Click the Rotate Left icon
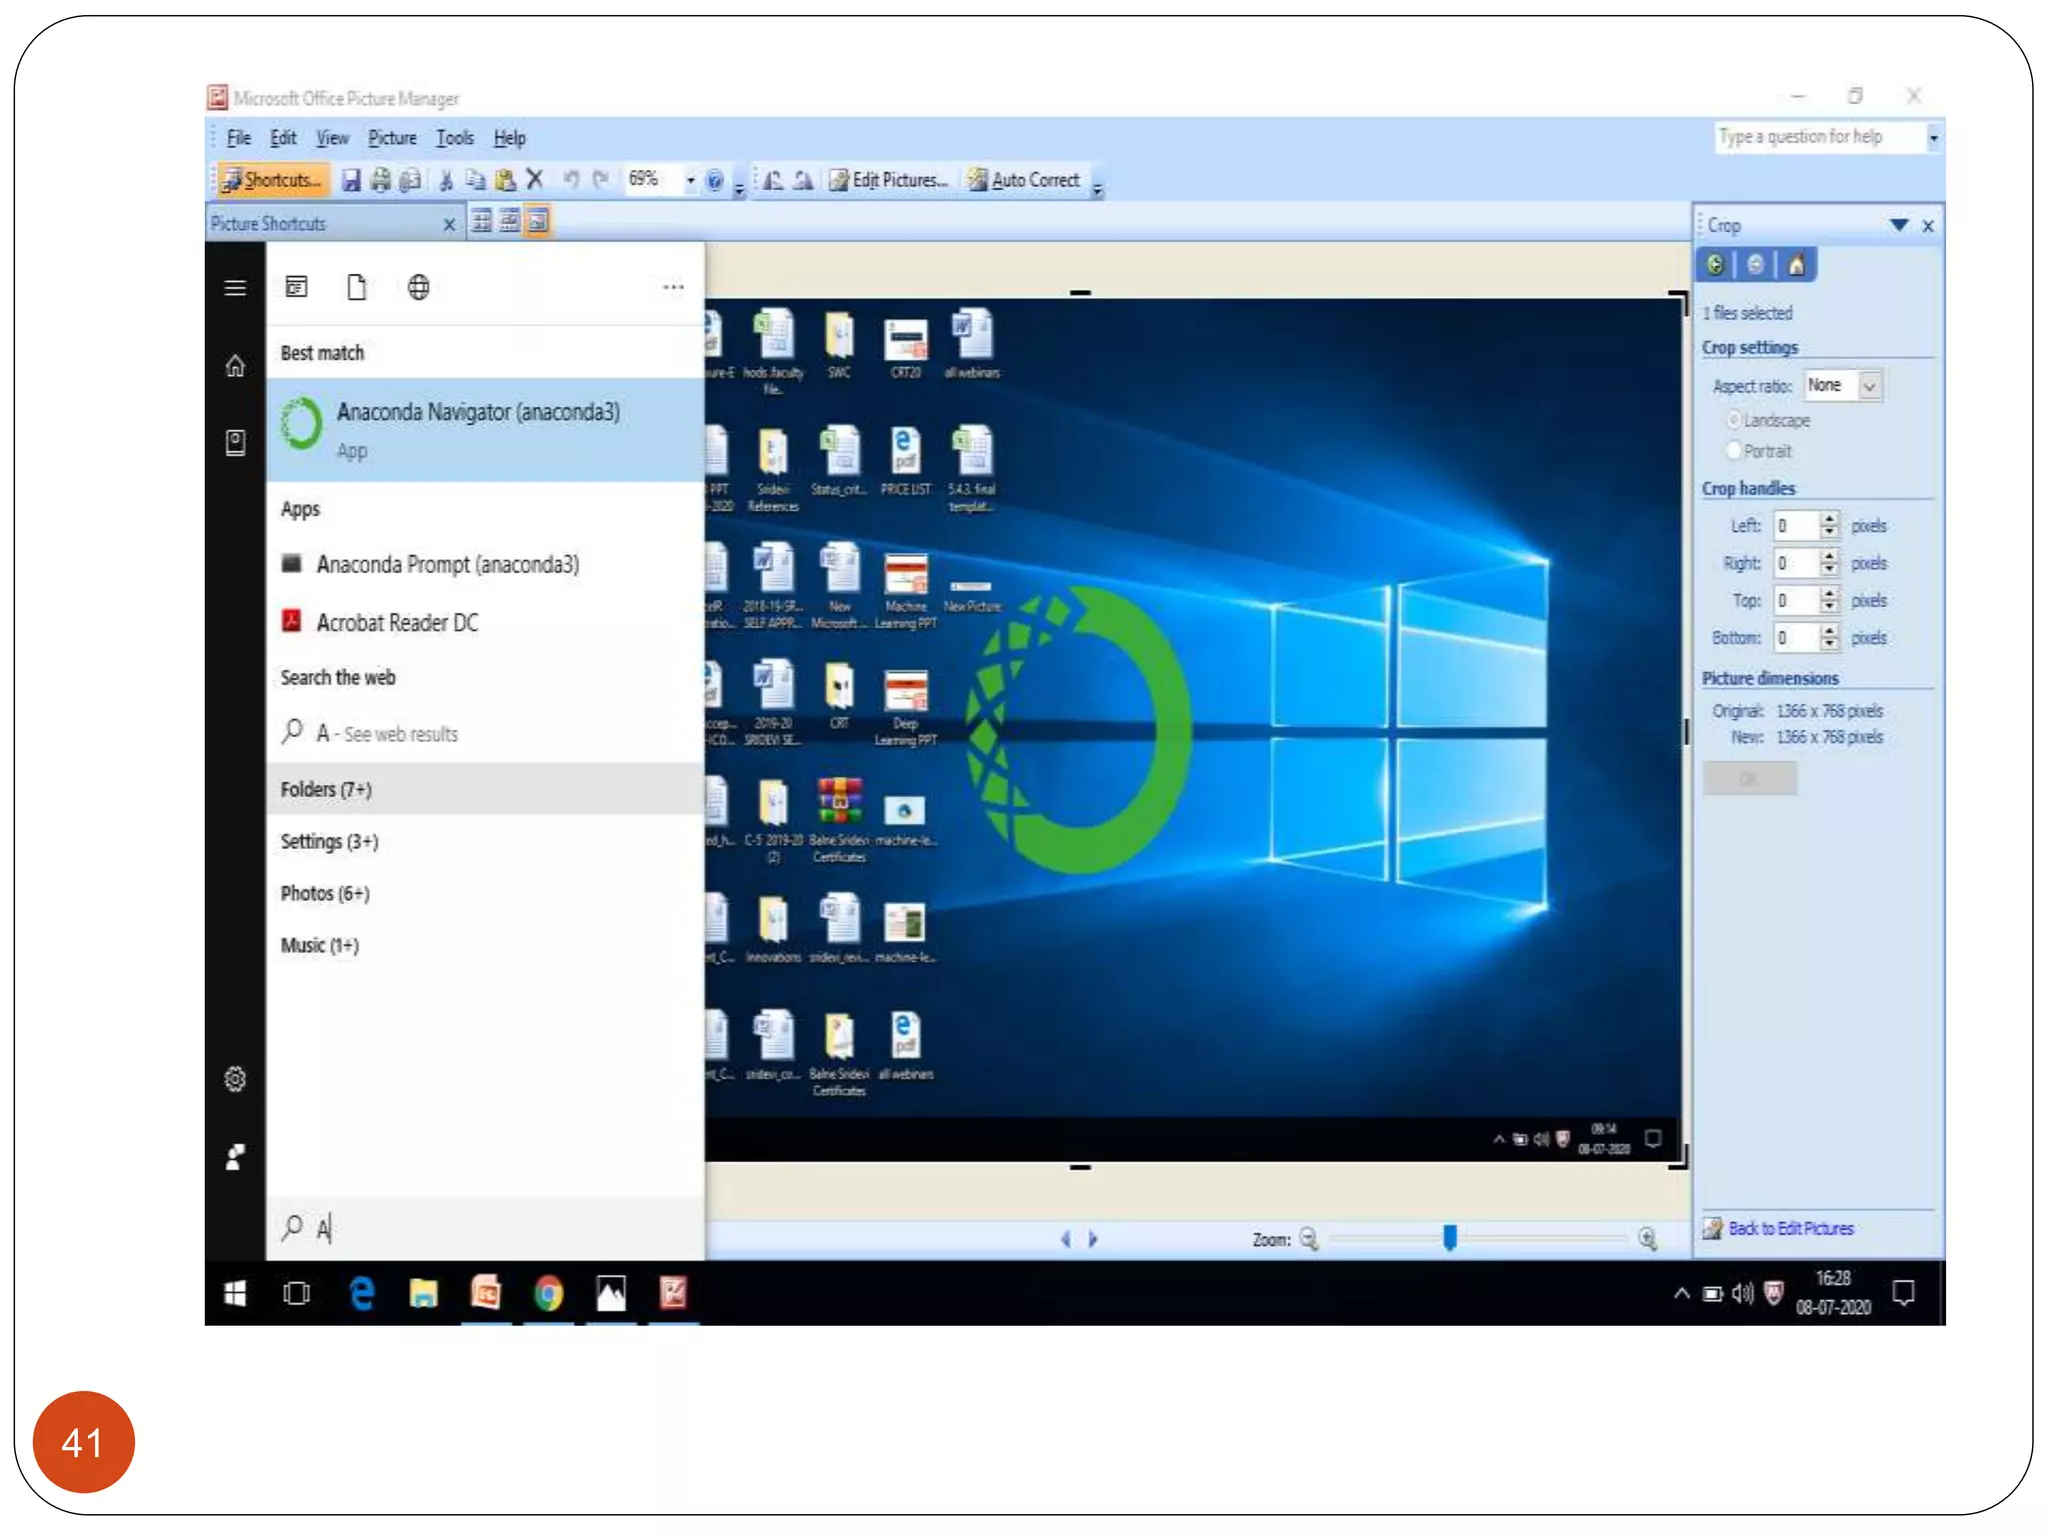 pos(773,180)
